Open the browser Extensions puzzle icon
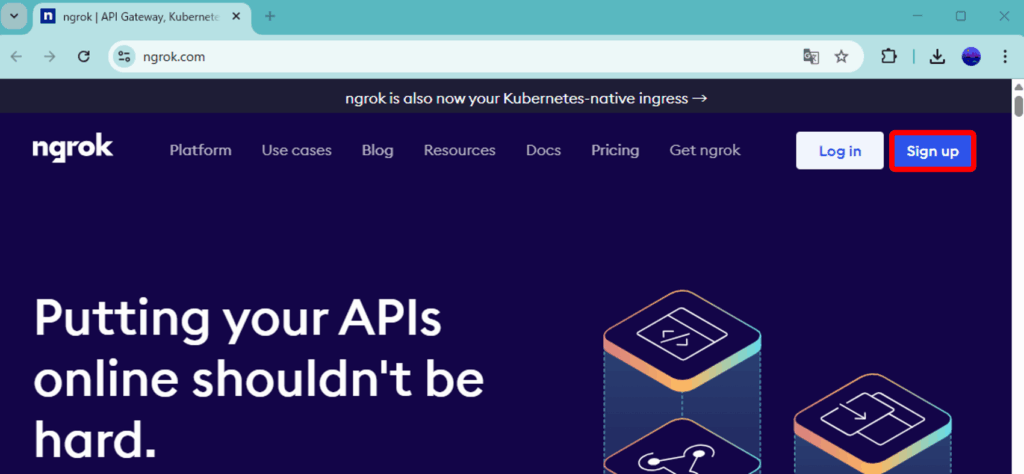The height and width of the screenshot is (474, 1024). pyautogui.click(x=889, y=57)
